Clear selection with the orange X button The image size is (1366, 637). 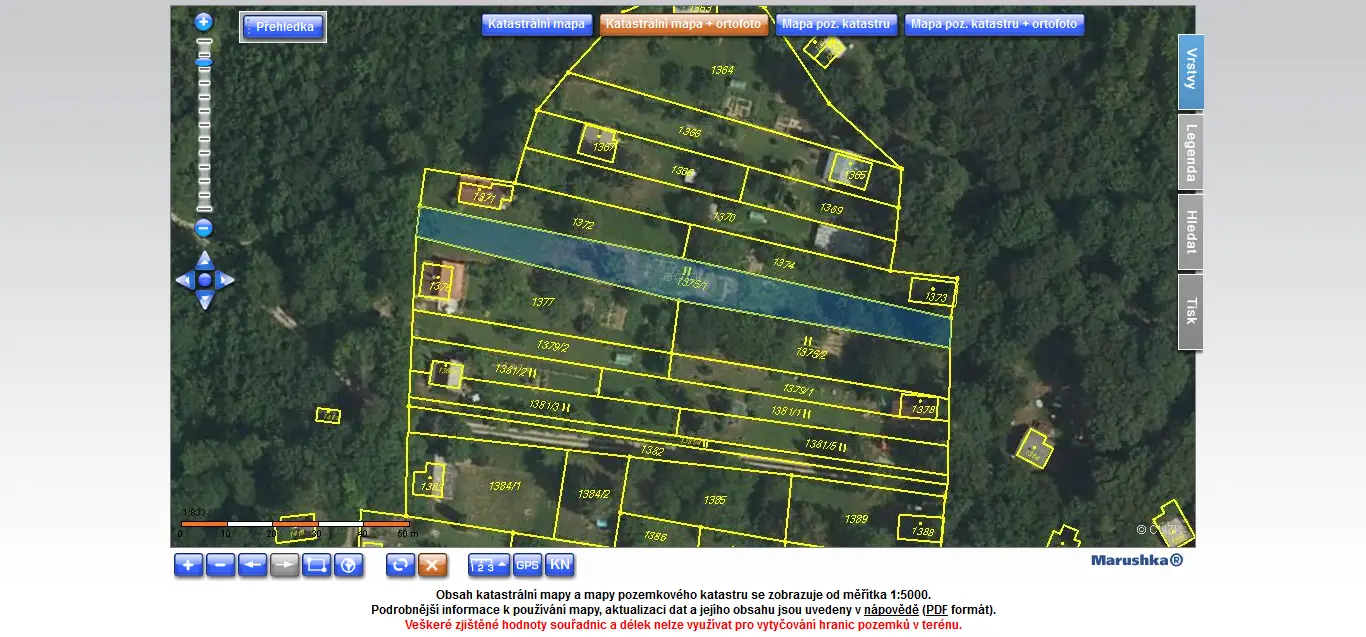click(x=432, y=565)
